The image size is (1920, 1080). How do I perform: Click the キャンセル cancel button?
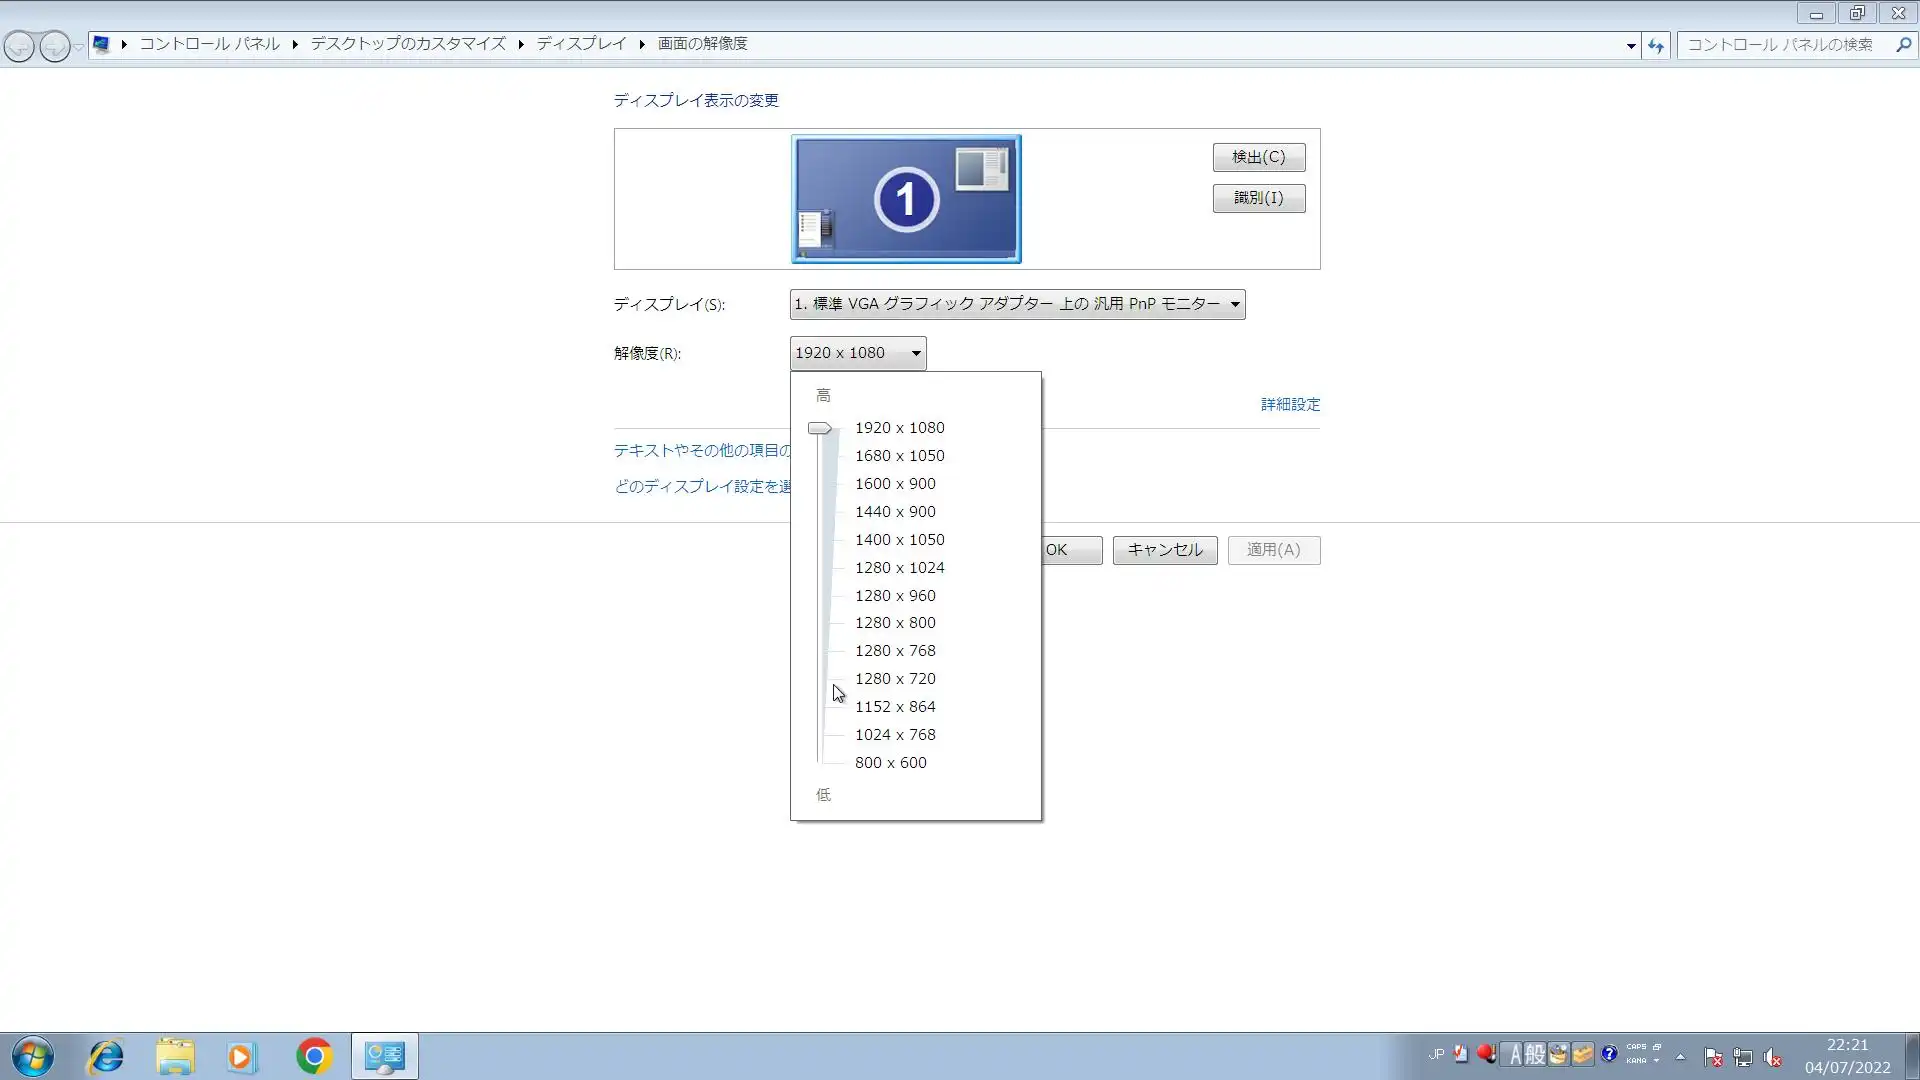coord(1165,550)
